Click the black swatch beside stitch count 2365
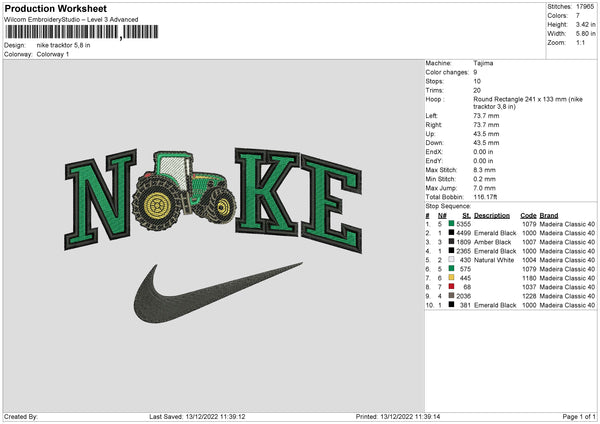This screenshot has height=424, width=600. coord(452,251)
